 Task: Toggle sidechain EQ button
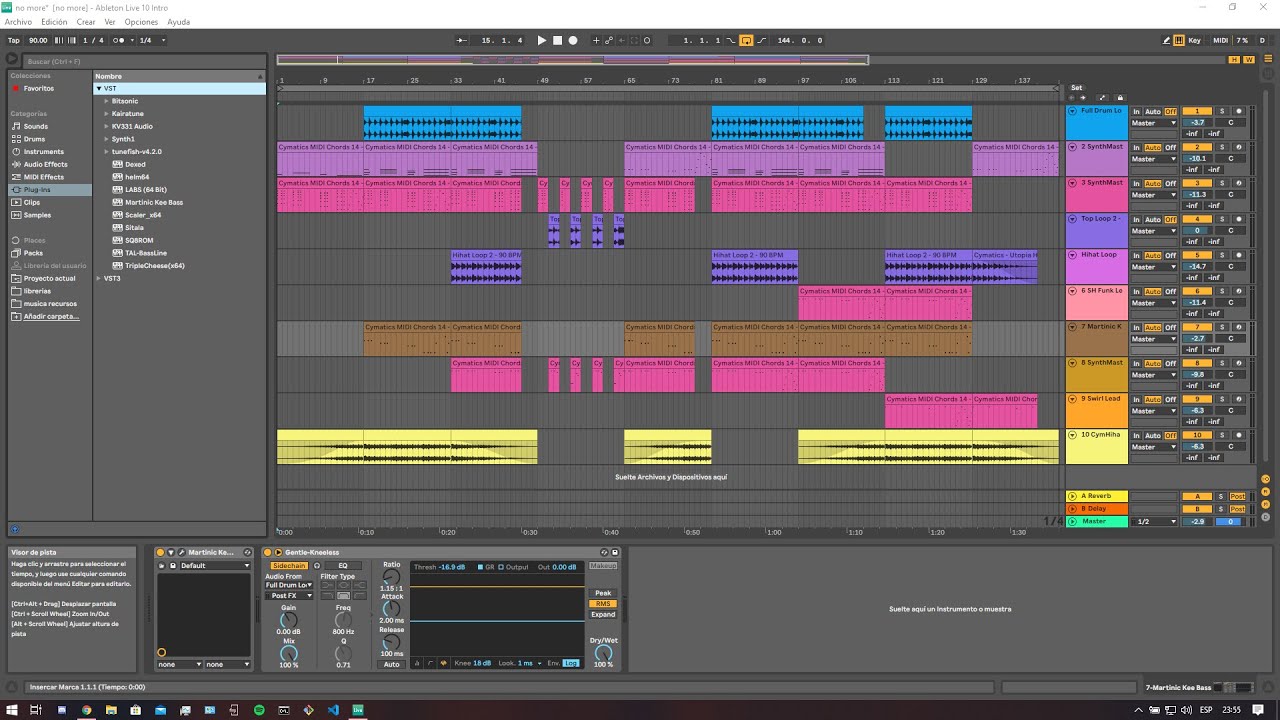342,566
